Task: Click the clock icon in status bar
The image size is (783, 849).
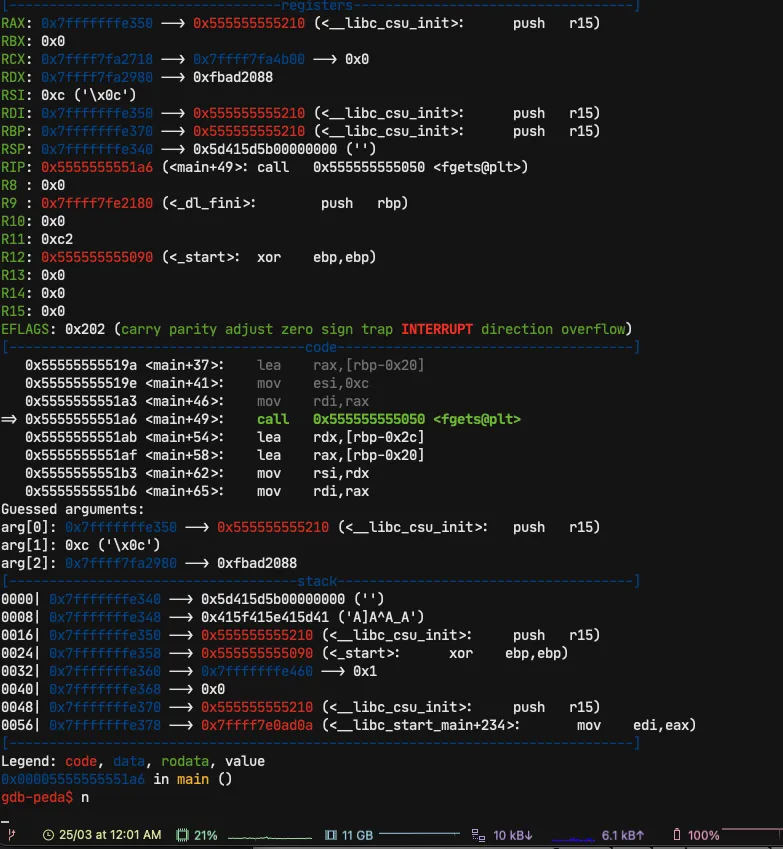Action: click(50, 834)
